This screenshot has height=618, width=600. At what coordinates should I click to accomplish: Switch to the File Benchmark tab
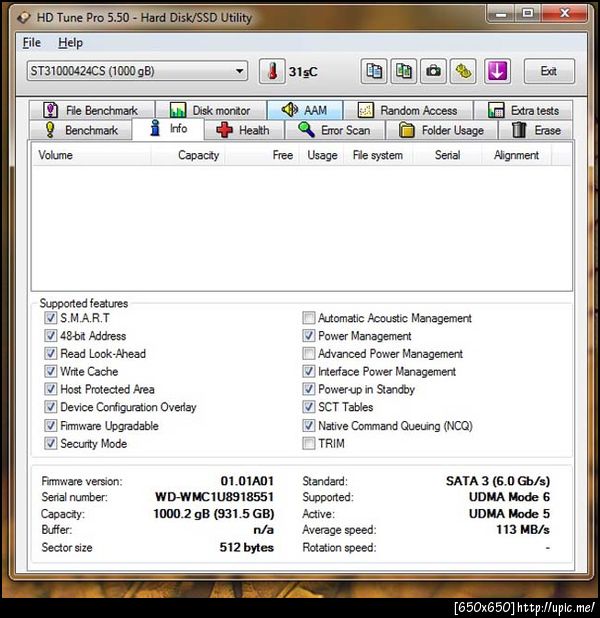[91, 110]
